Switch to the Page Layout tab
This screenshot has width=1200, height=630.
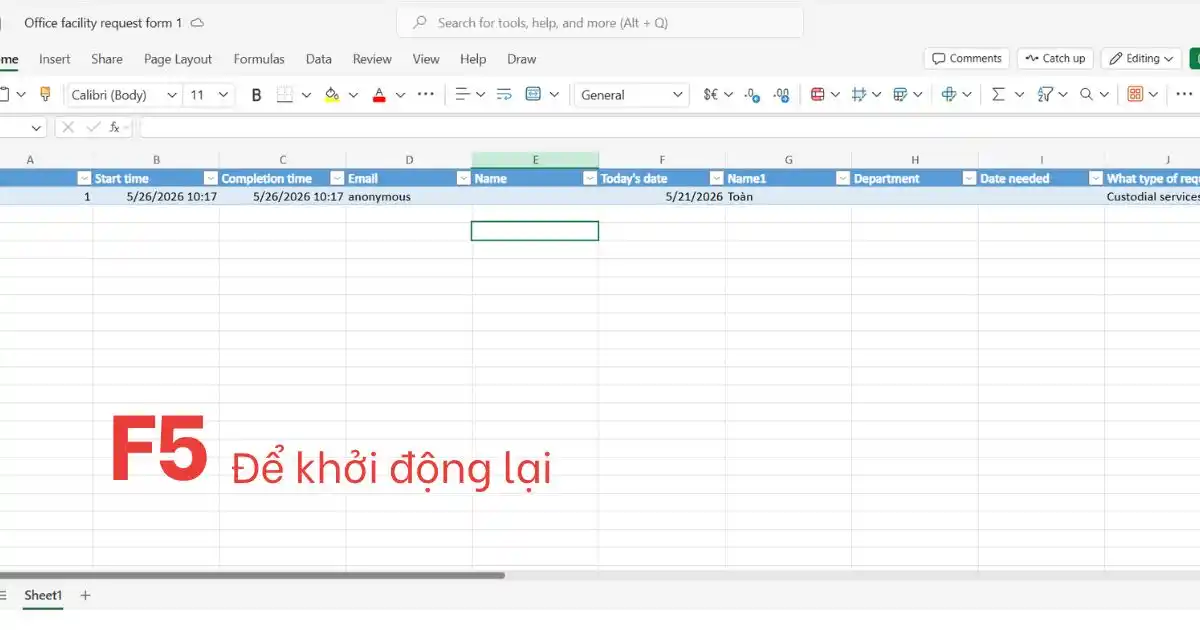click(178, 59)
